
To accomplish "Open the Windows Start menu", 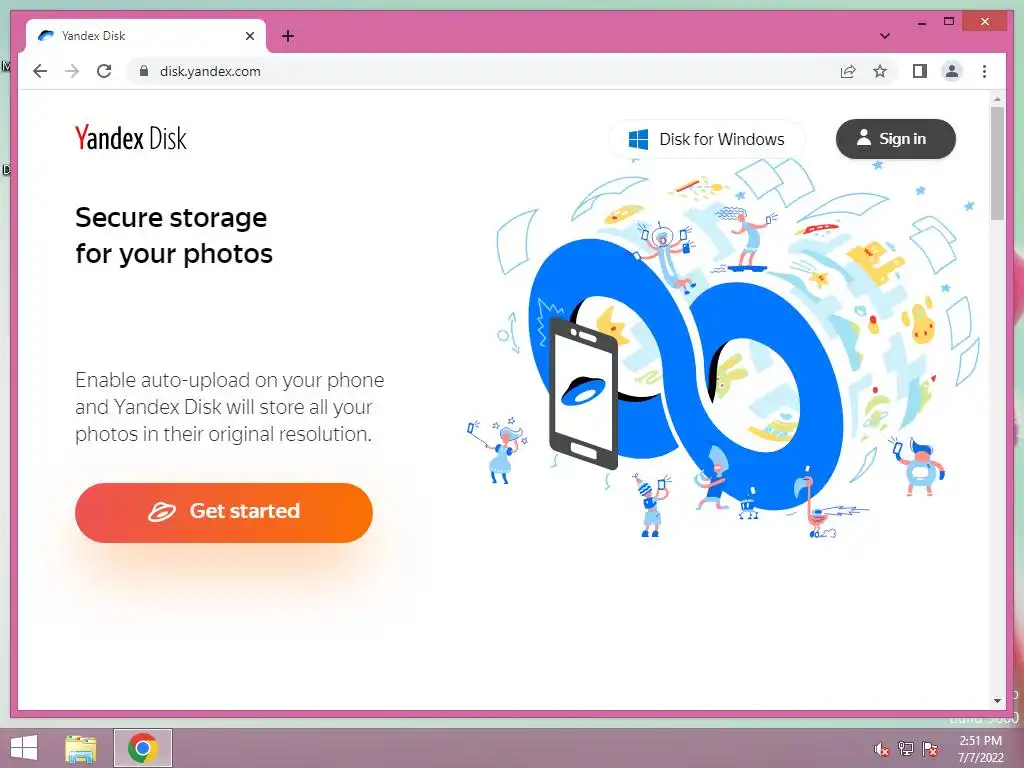I will point(24,748).
